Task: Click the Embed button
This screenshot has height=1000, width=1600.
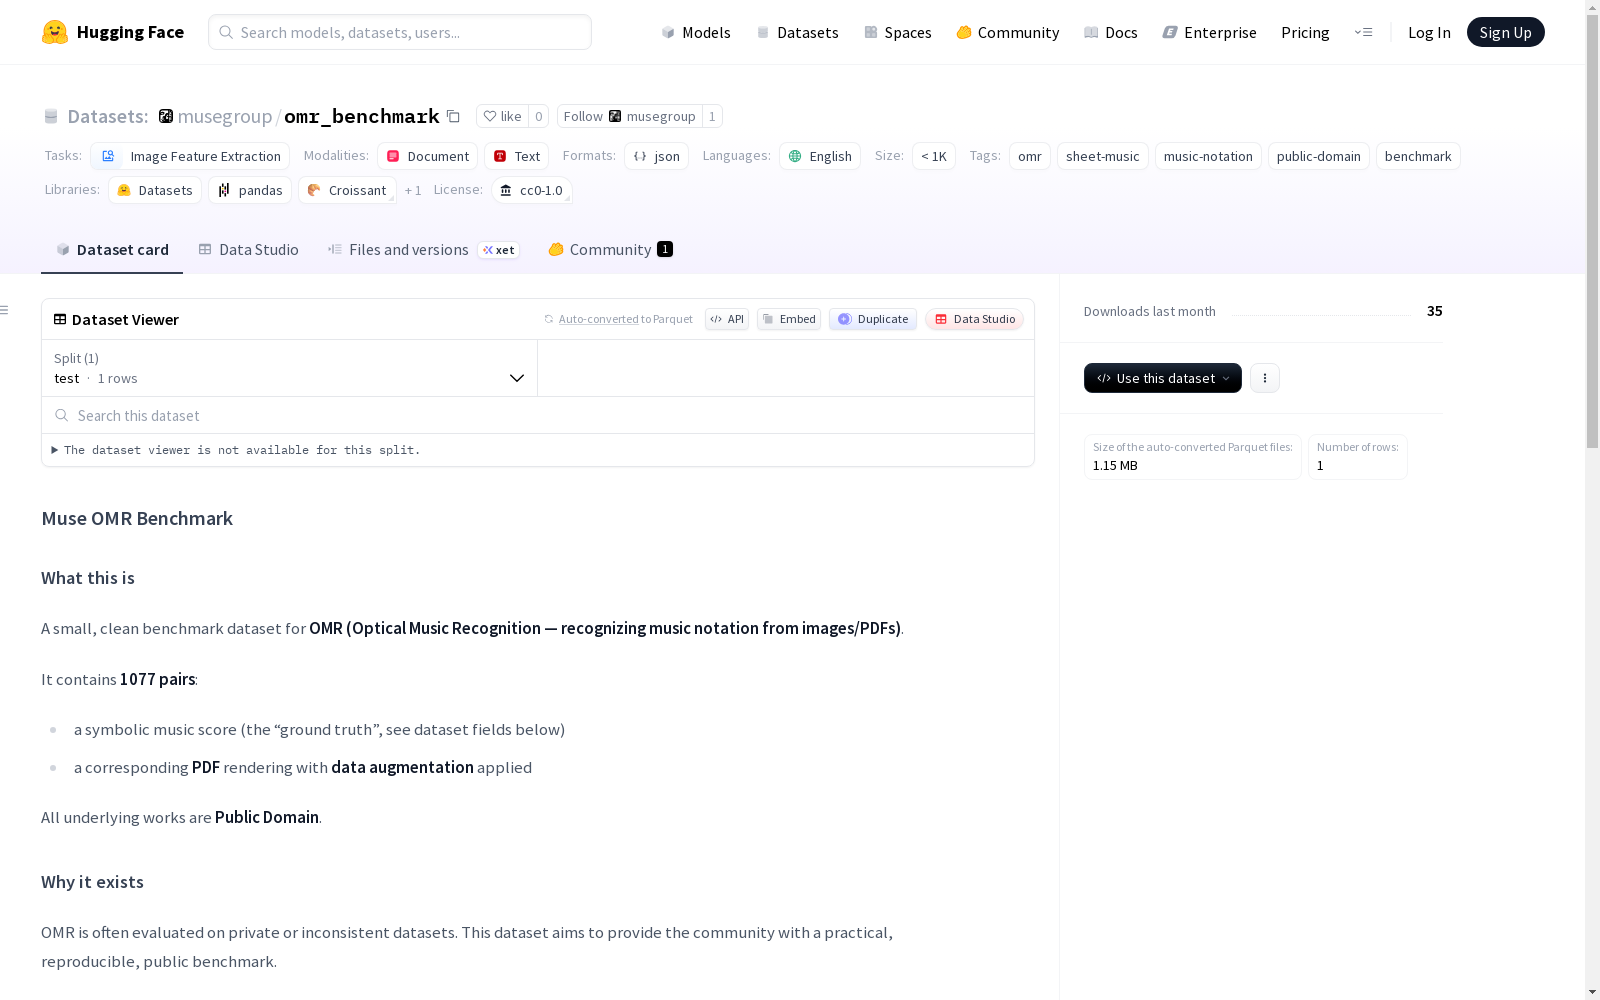Action: coord(789,319)
